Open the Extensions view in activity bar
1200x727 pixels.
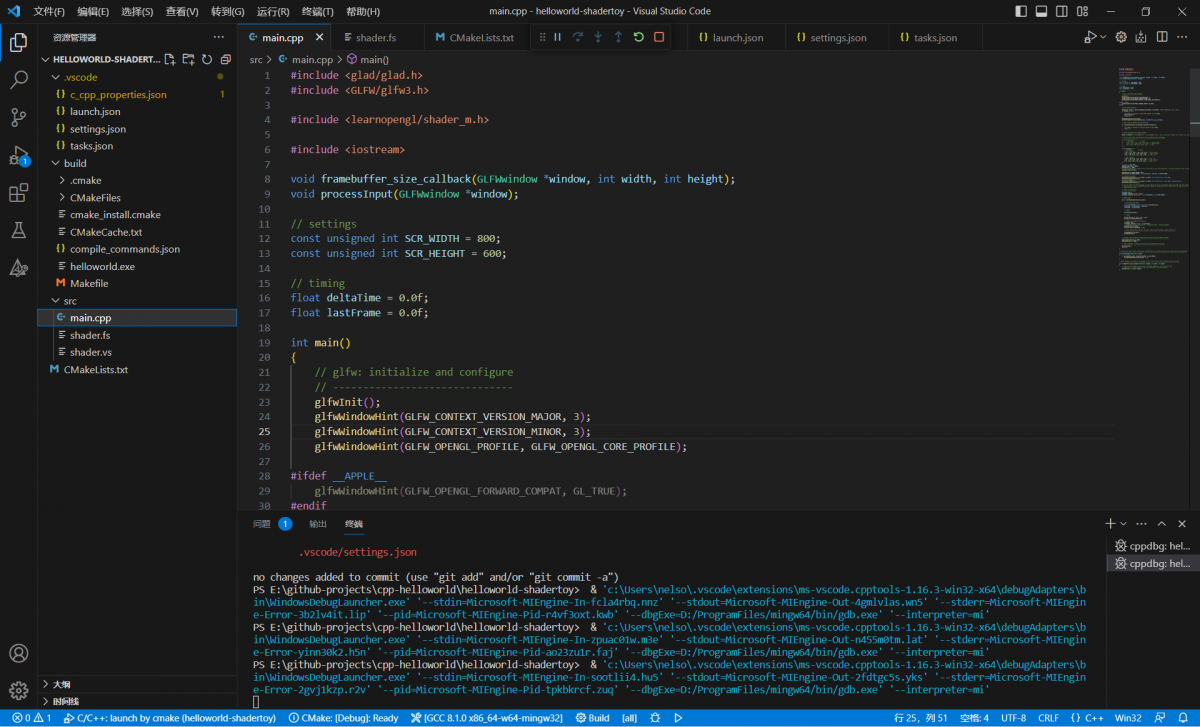point(18,193)
